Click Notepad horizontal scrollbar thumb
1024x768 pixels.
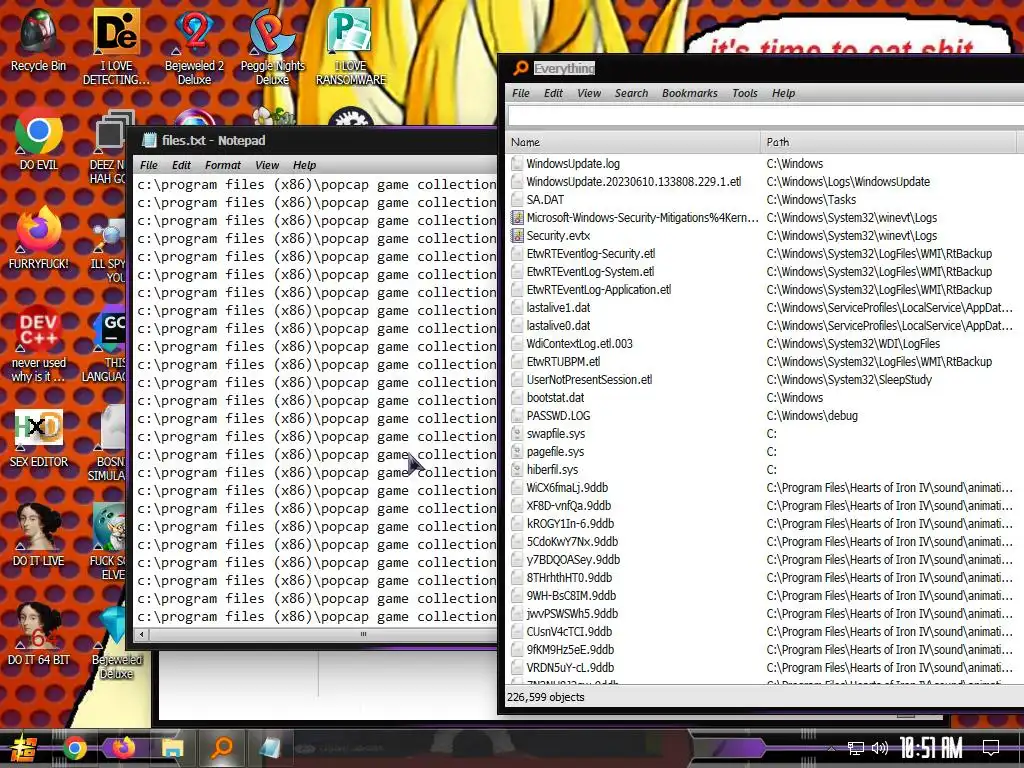(x=363, y=634)
